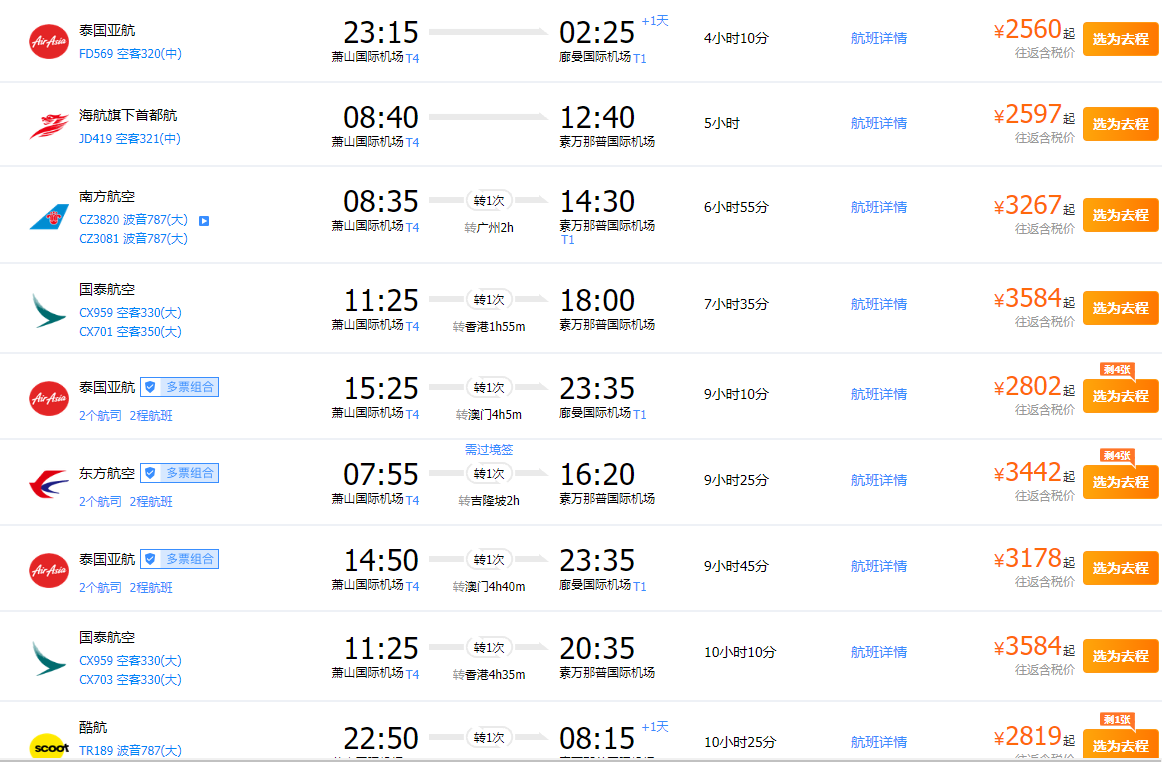Open 航班详情 for the 酷航 flight
This screenshot has width=1162, height=762.
click(879, 742)
